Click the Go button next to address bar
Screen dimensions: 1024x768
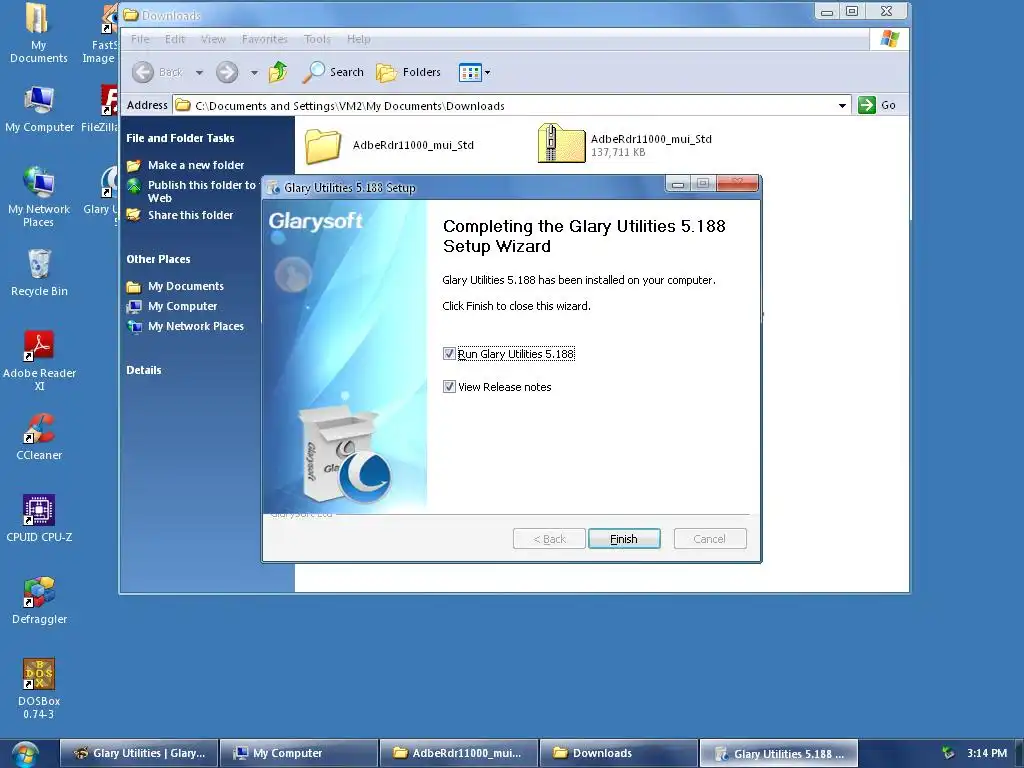point(877,105)
